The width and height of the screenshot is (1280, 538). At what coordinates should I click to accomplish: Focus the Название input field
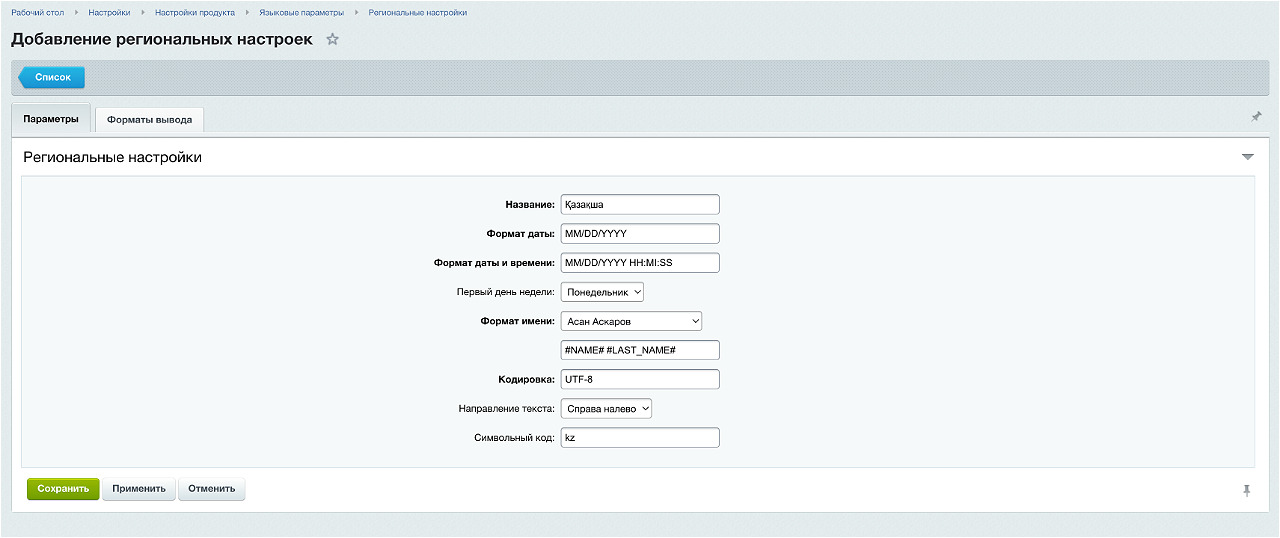(640, 204)
